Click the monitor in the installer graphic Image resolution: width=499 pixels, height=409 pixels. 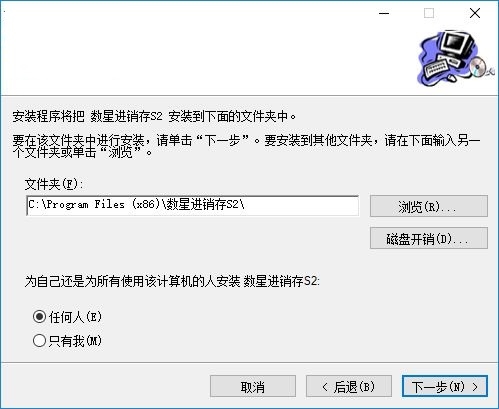pos(456,43)
